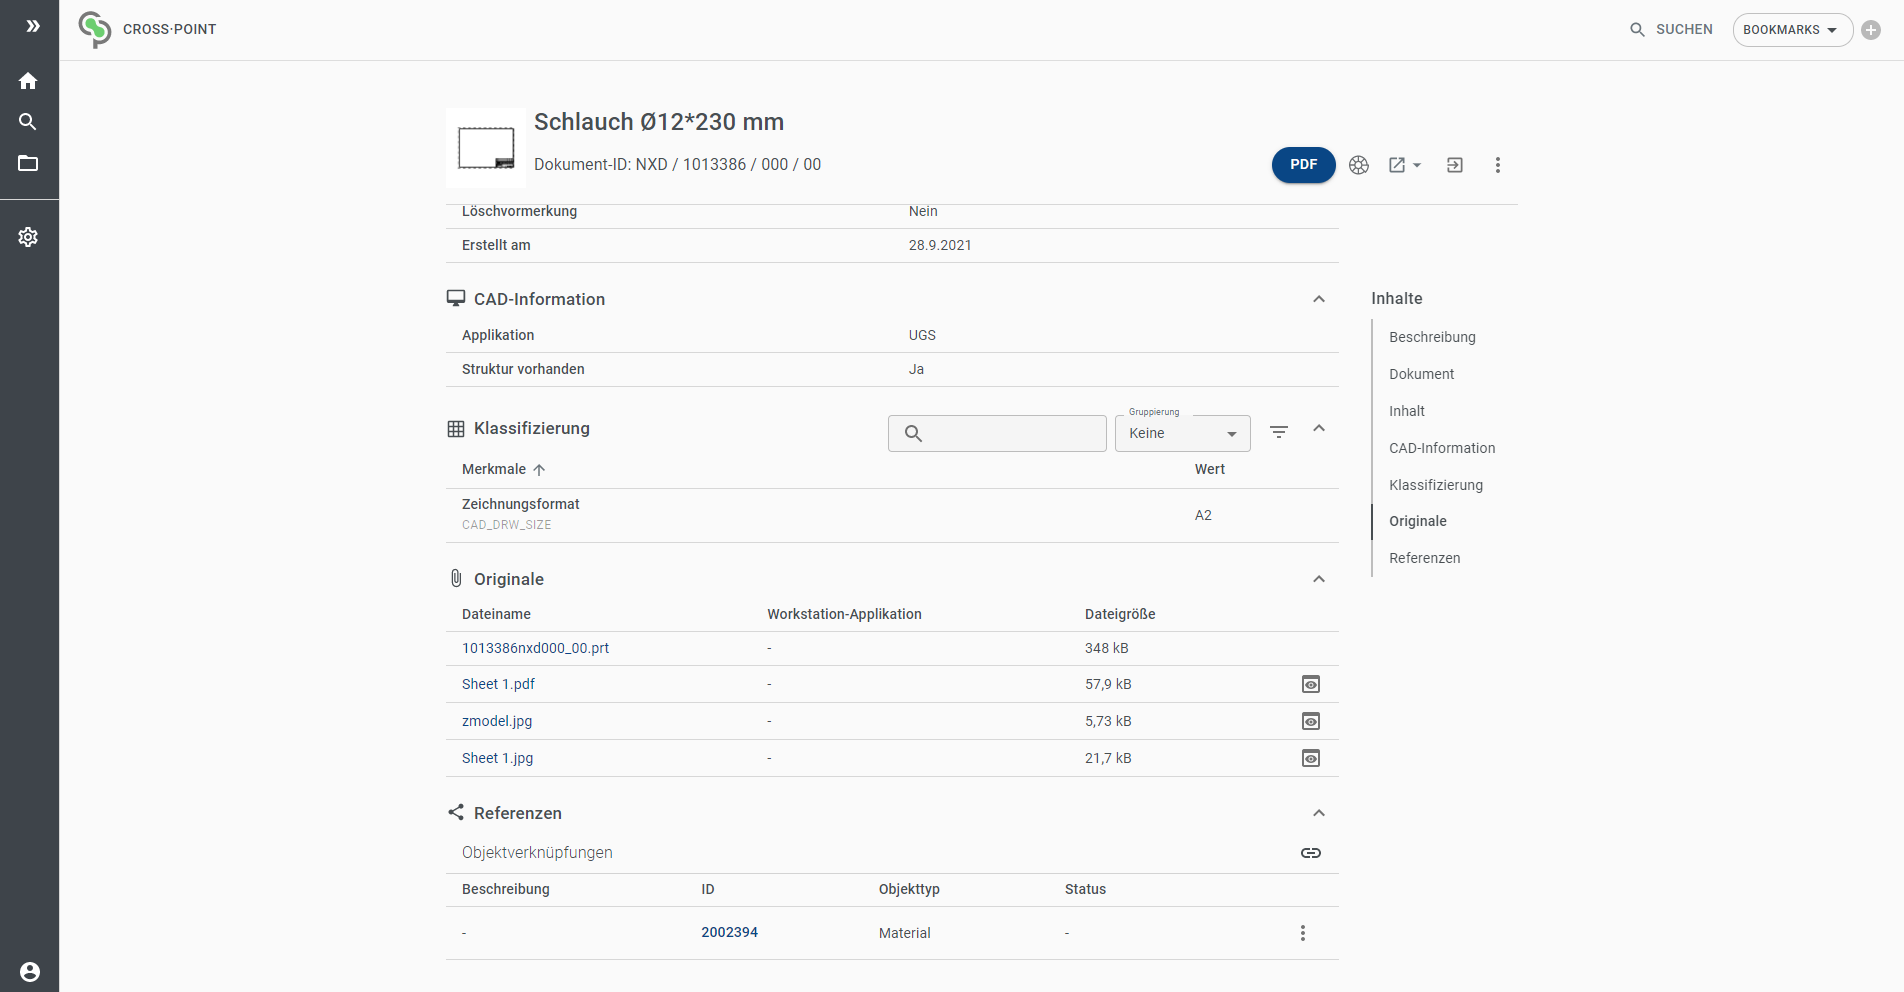Image resolution: width=1904 pixels, height=992 pixels.
Task: Collapse the CAD-Information section
Action: [x=1319, y=299]
